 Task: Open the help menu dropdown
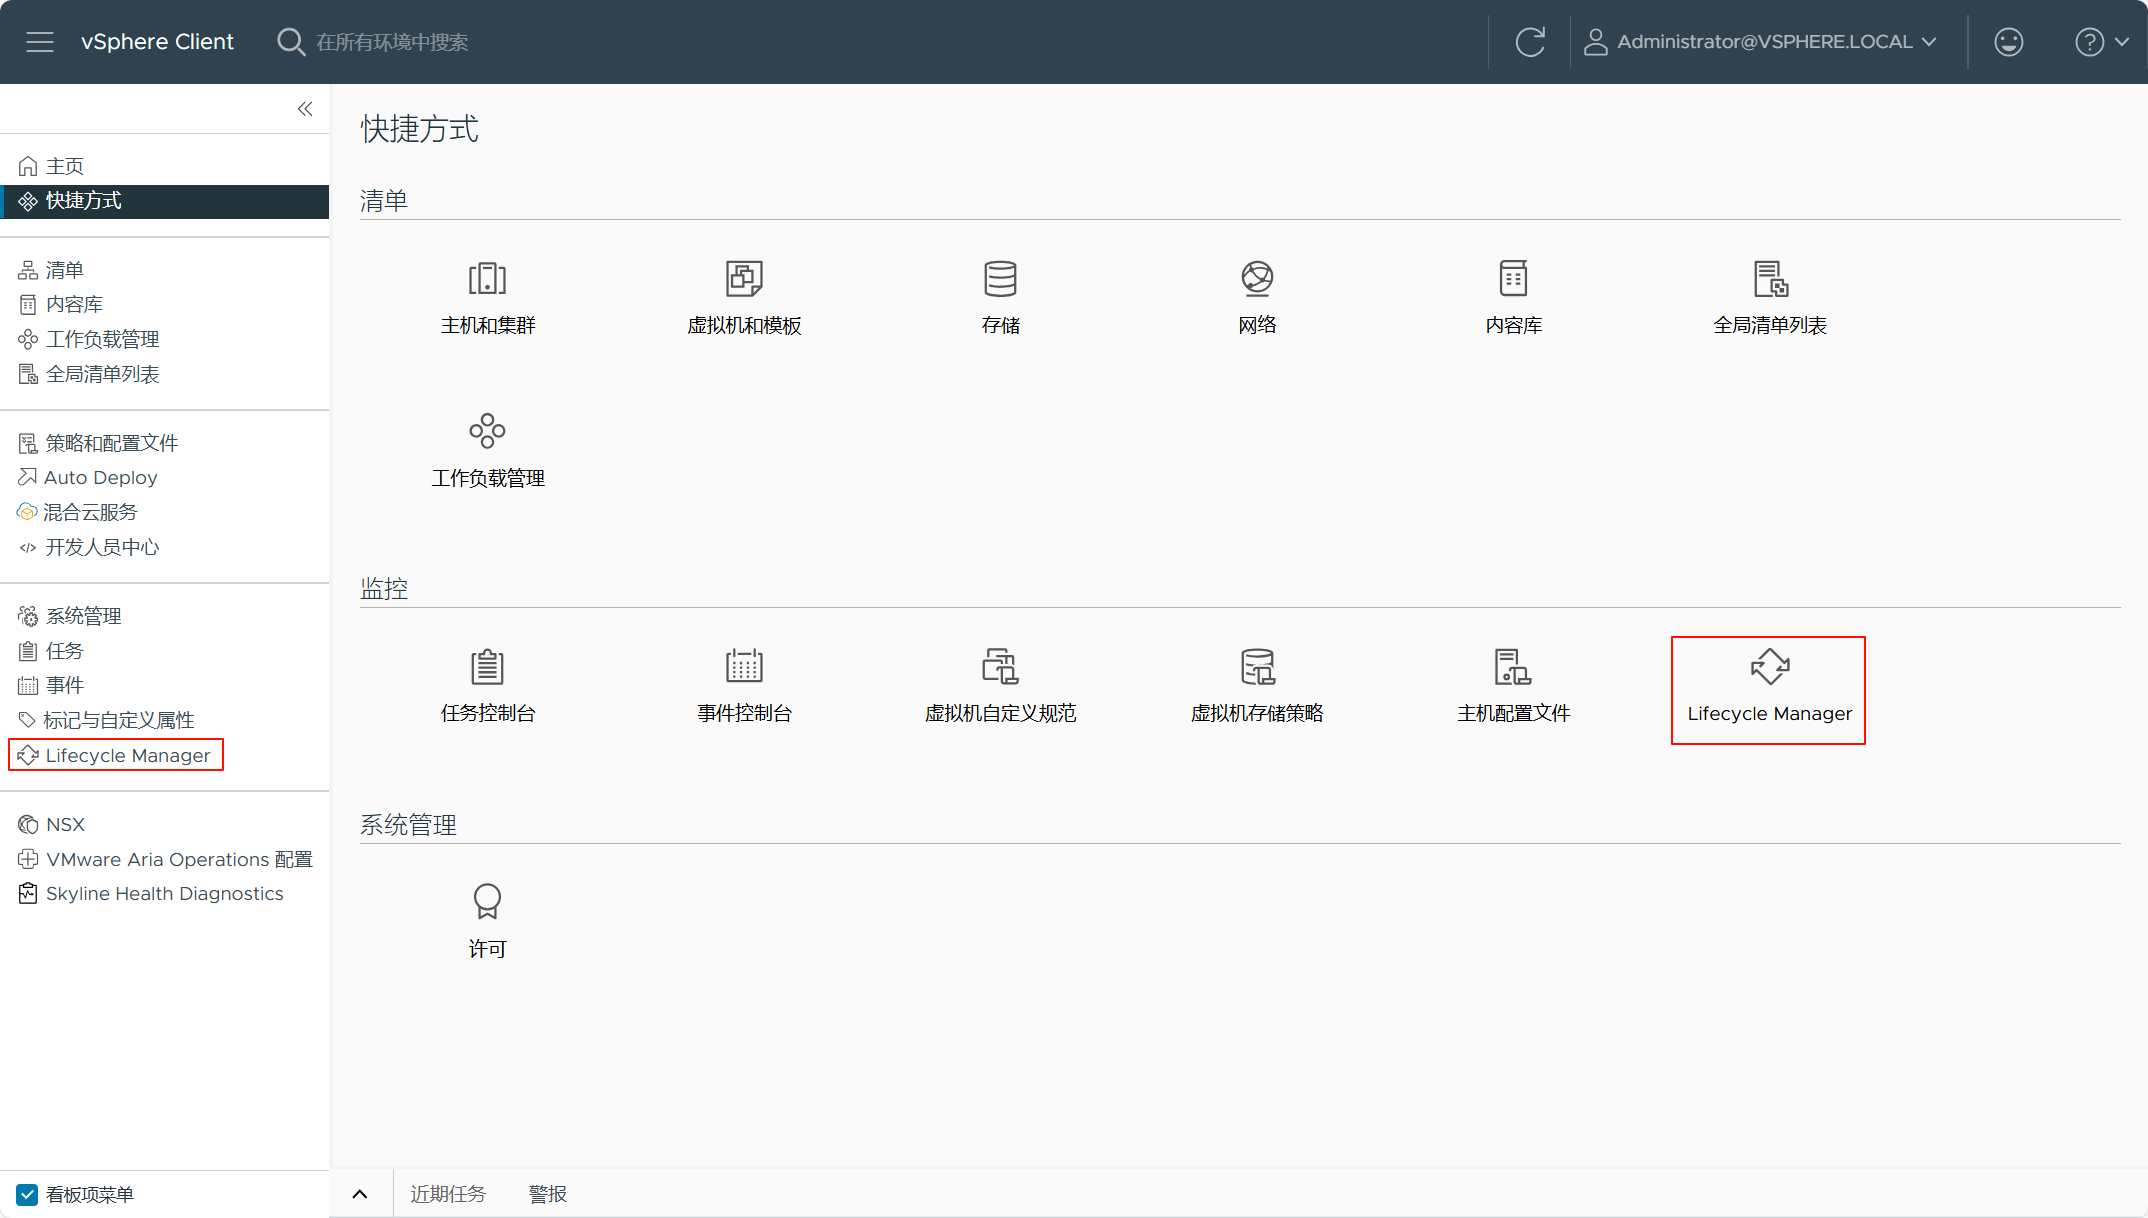pos(2102,42)
